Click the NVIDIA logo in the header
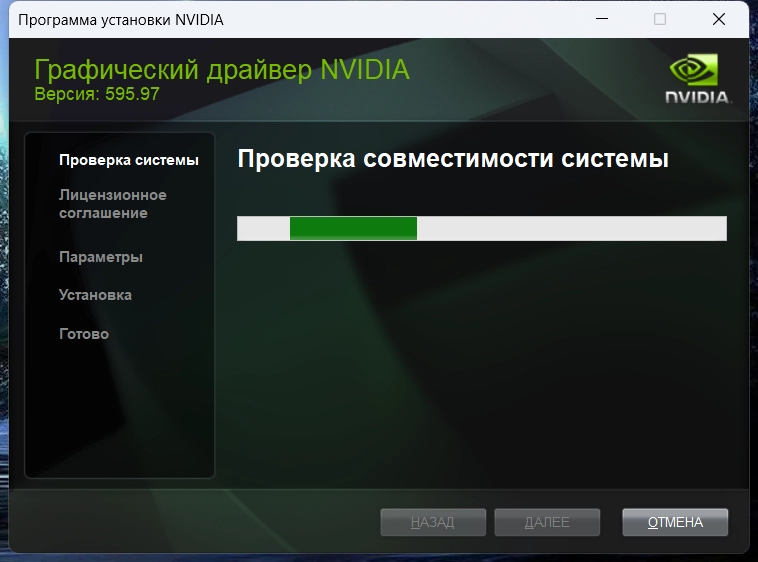The width and height of the screenshot is (758, 562). (697, 78)
